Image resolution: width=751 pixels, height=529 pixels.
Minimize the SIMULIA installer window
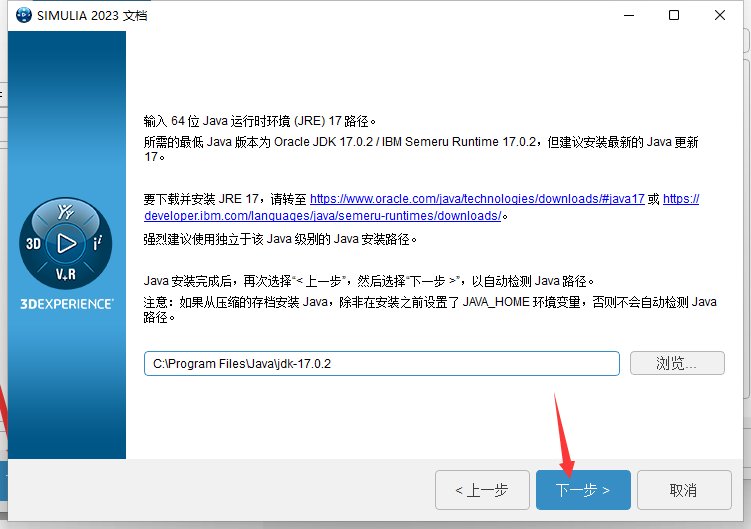point(628,16)
